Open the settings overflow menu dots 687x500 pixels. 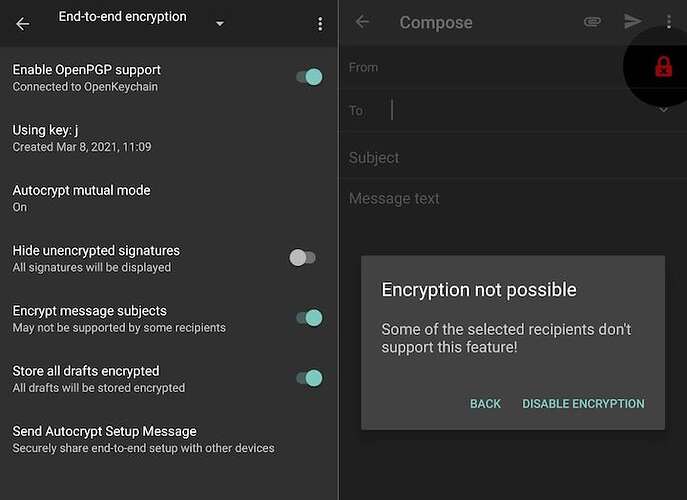pos(320,24)
